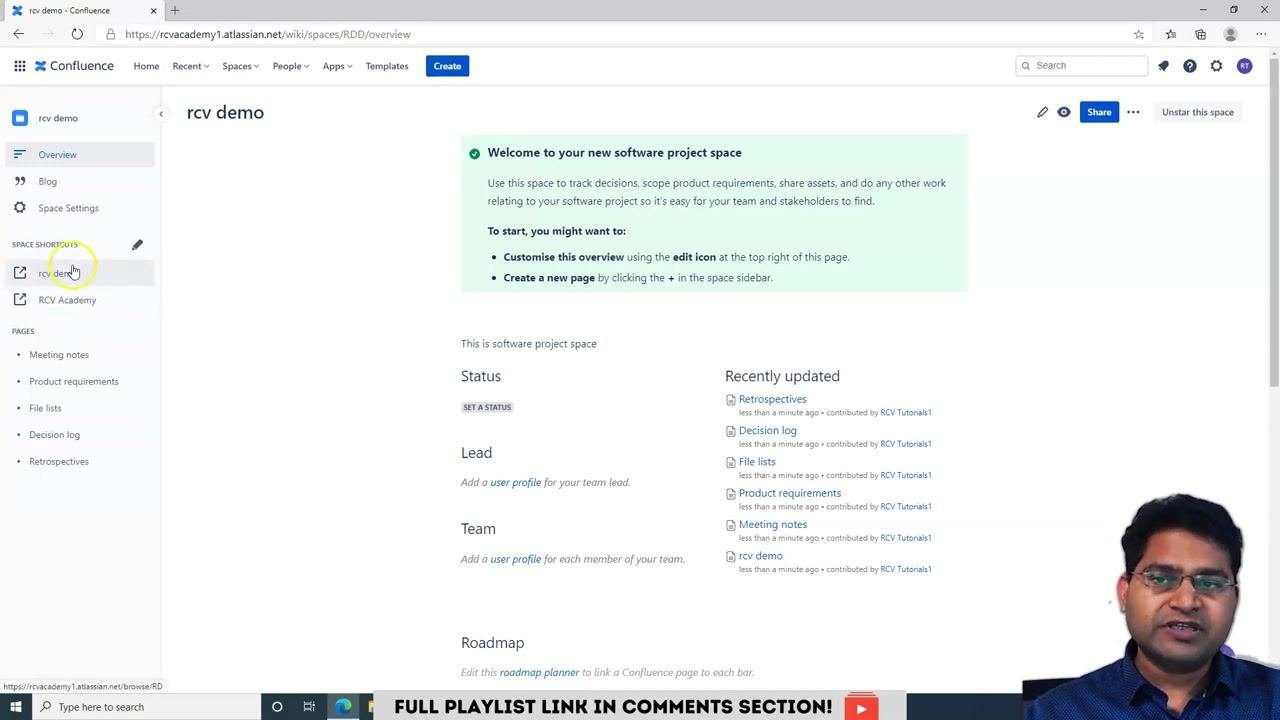Reload the browser page
Viewport: 1280px width, 720px height.
point(77,34)
